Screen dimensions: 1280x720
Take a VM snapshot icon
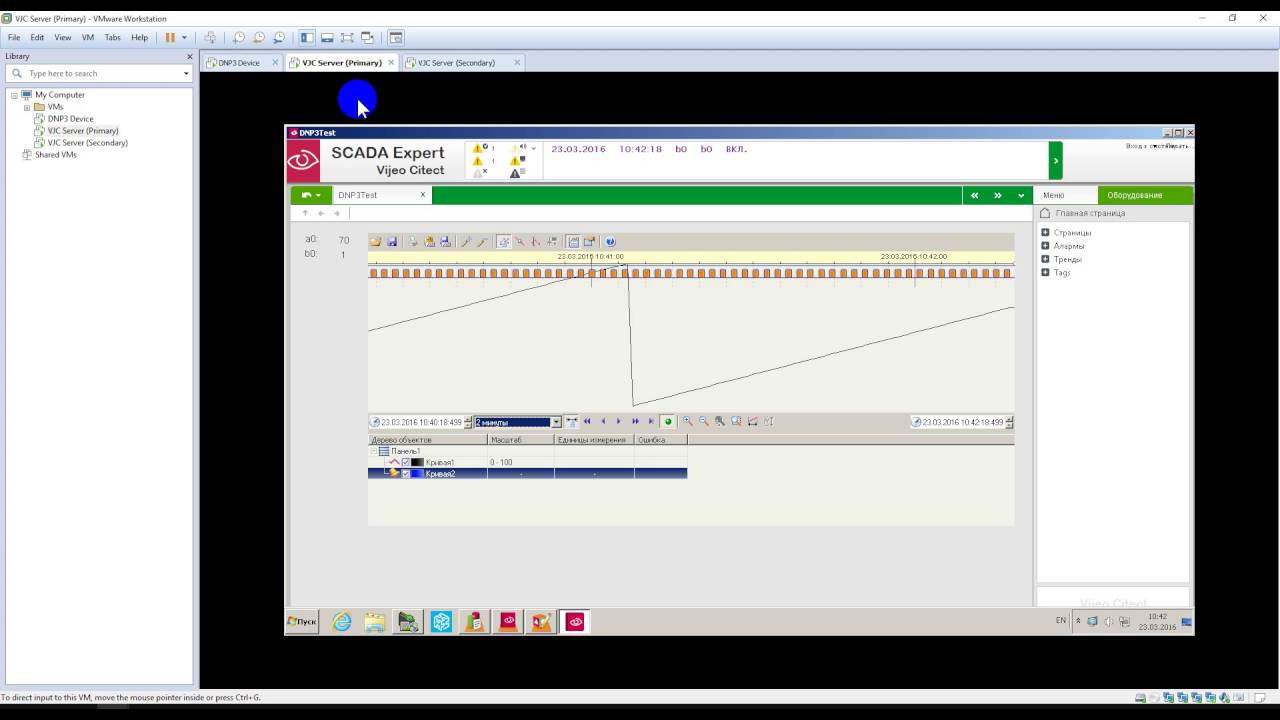(x=239, y=37)
